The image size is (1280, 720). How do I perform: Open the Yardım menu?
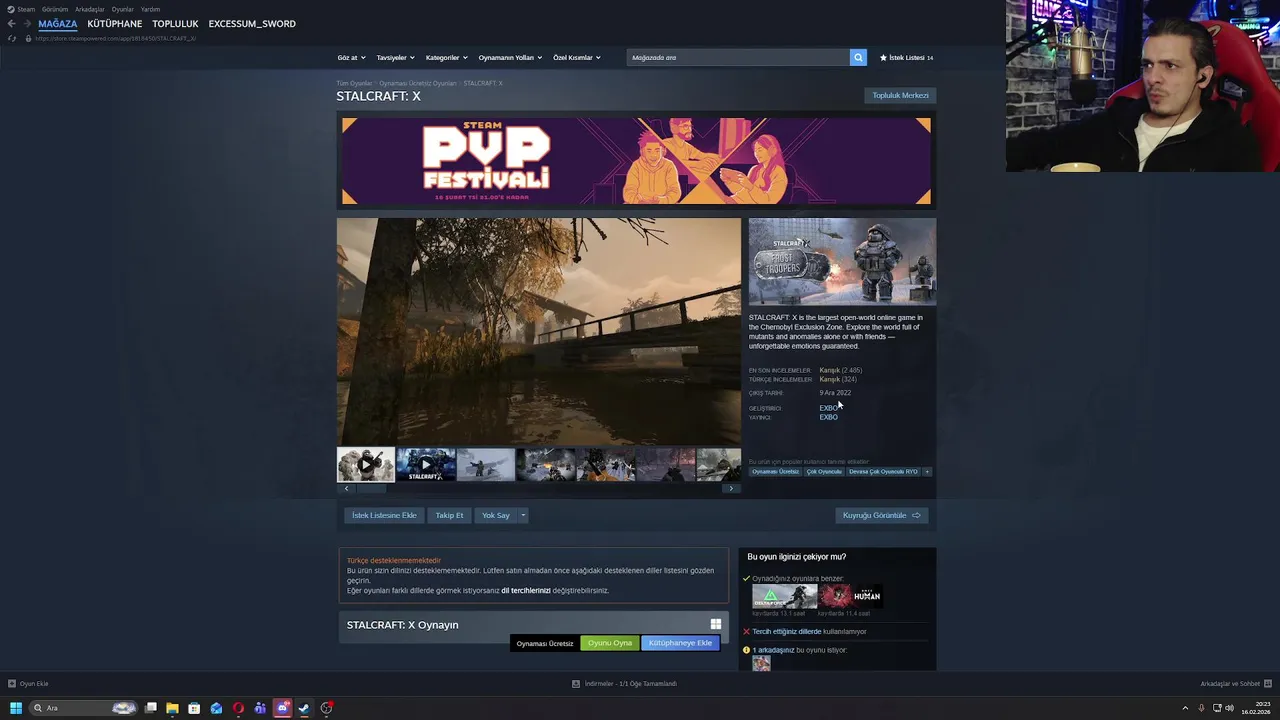[x=150, y=9]
